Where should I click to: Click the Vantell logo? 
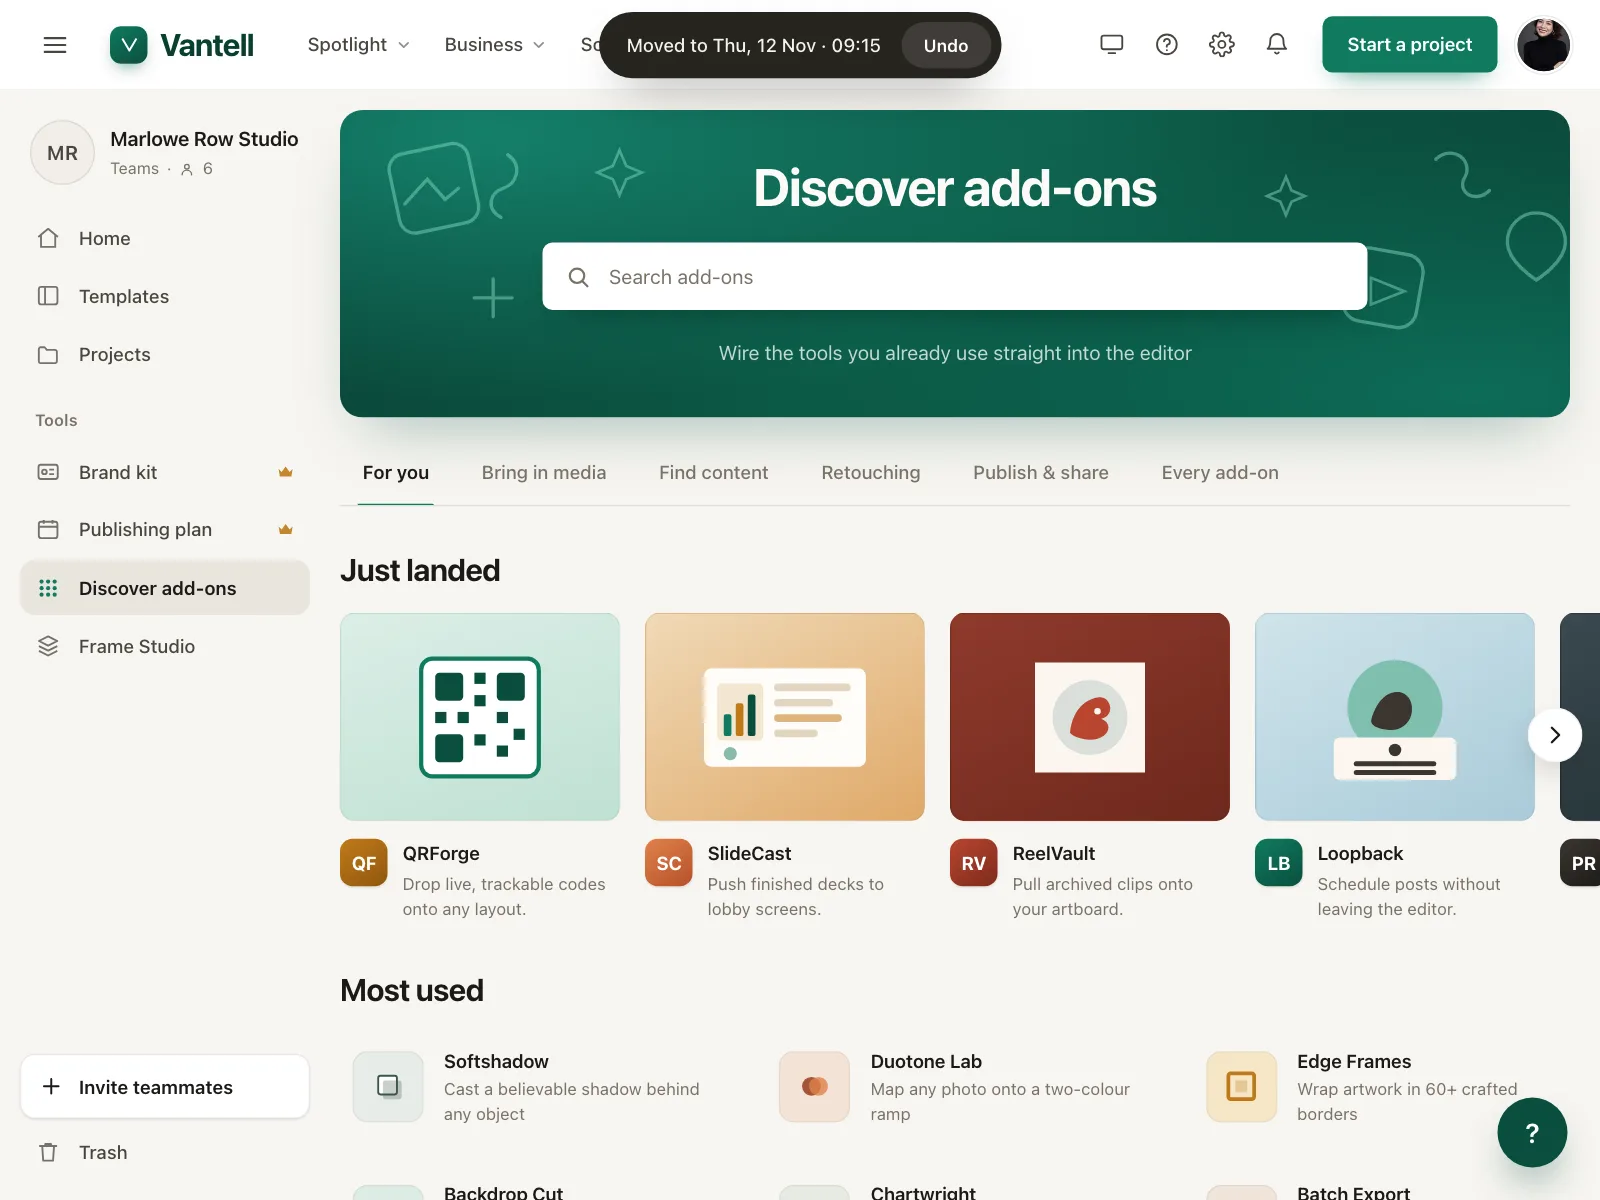point(182,45)
